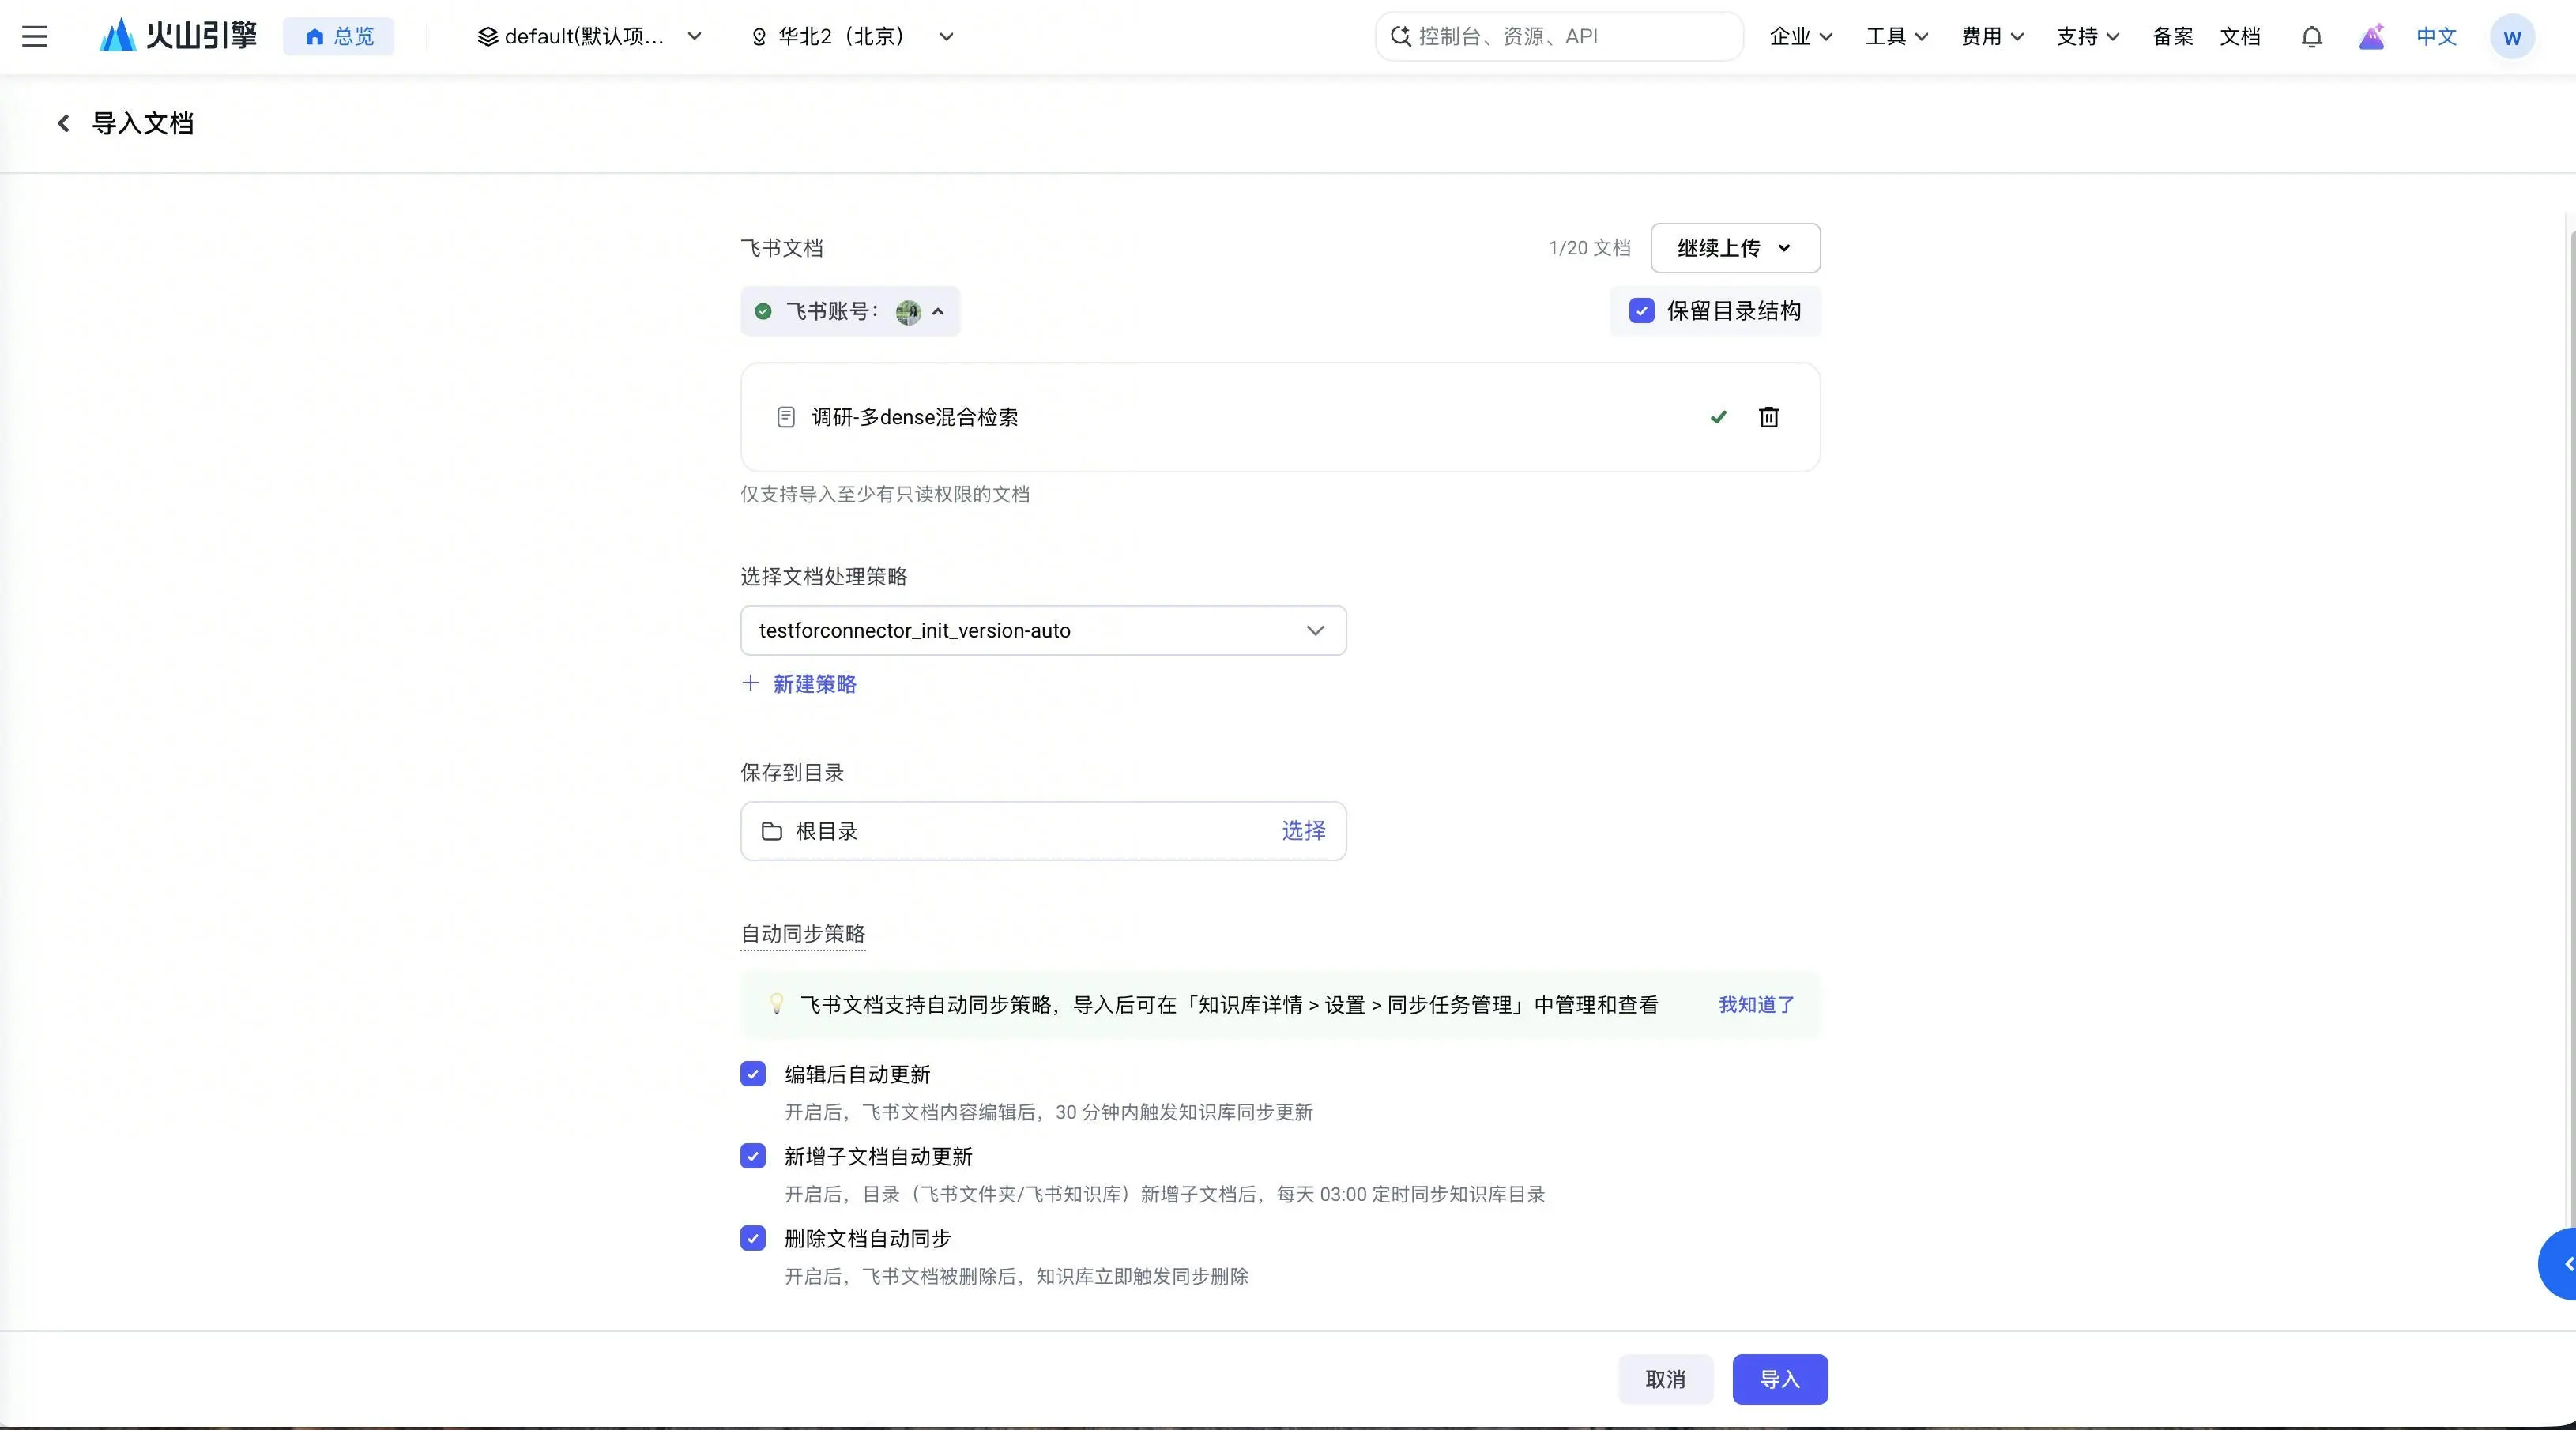Click the 导入 button
The image size is (2576, 1430).
click(1779, 1379)
